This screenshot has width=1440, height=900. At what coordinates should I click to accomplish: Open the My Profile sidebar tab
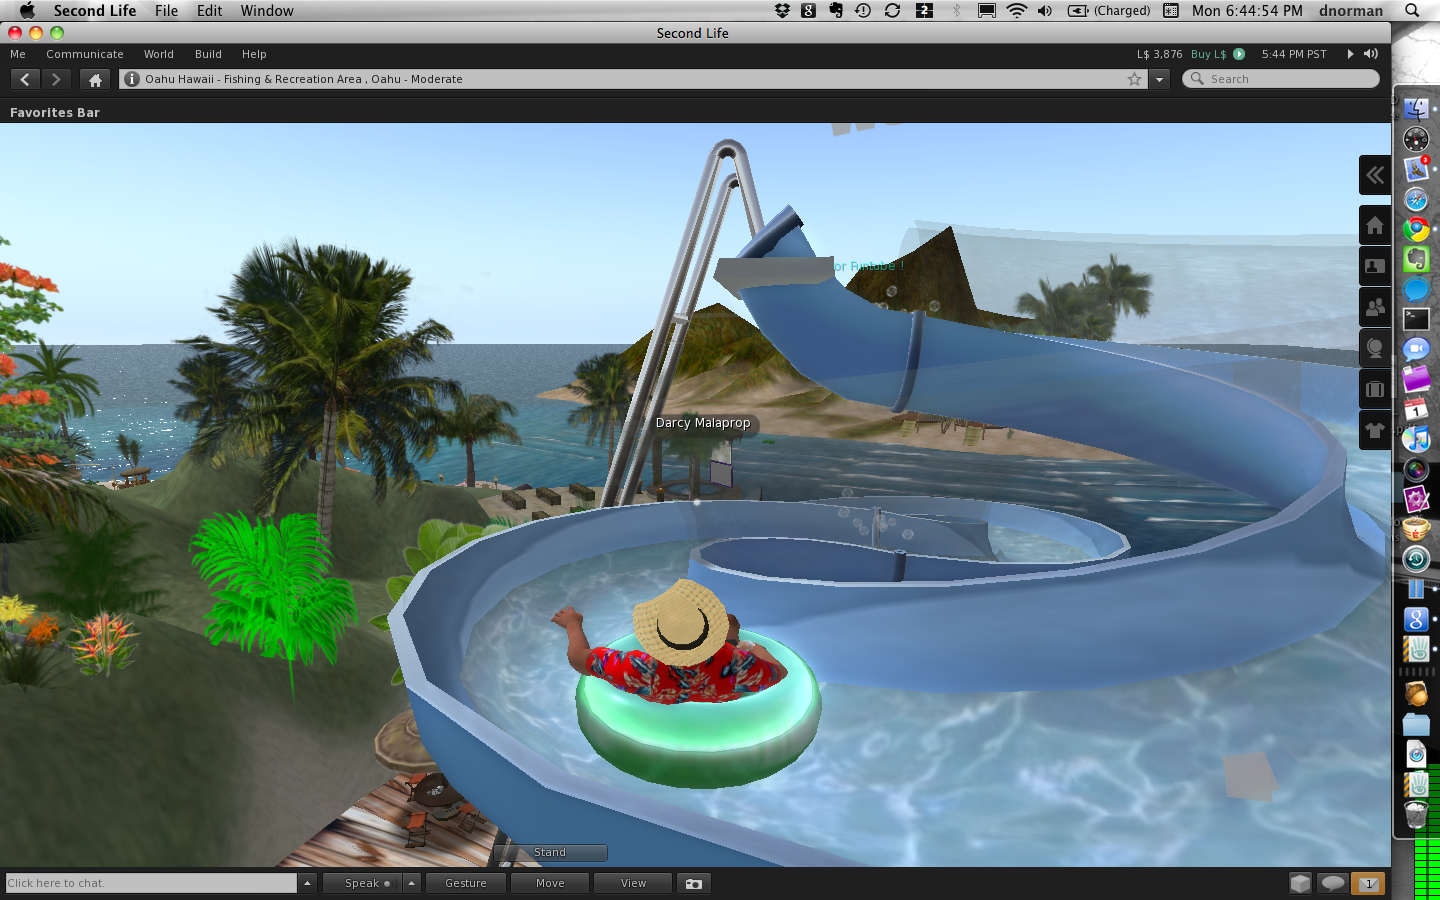tap(1375, 266)
